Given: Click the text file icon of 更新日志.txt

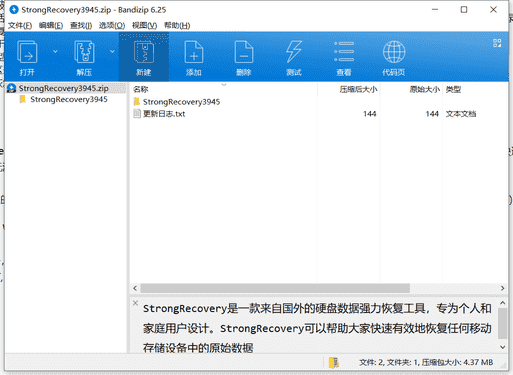Looking at the screenshot, I should [x=137, y=114].
